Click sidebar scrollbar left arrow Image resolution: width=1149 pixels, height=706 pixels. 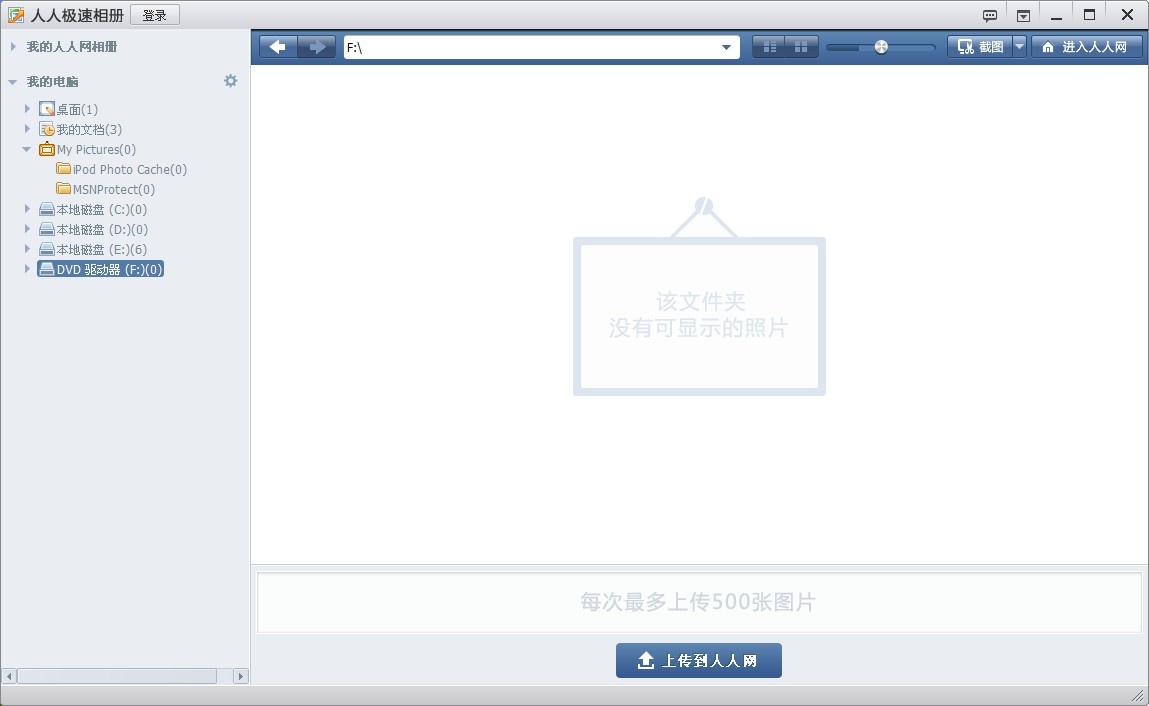[10, 676]
